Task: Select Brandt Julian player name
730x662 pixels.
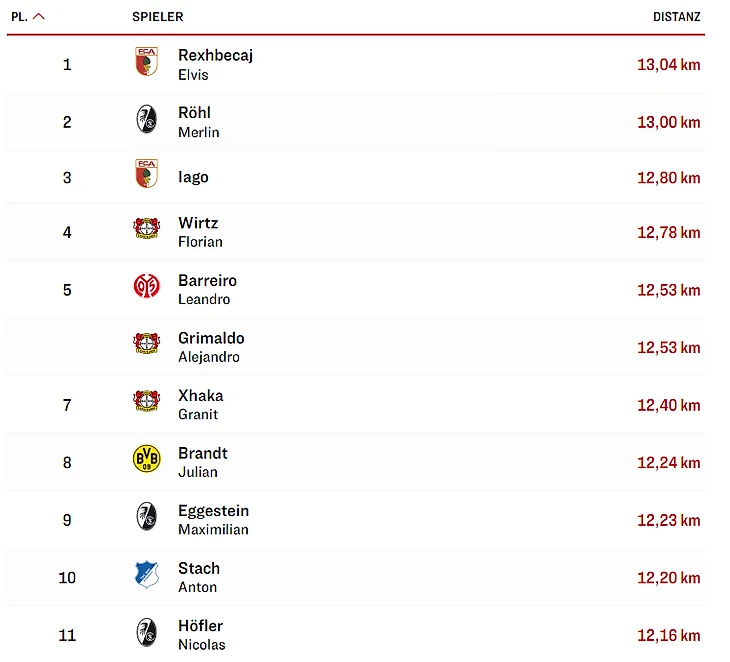Action: pos(203,462)
